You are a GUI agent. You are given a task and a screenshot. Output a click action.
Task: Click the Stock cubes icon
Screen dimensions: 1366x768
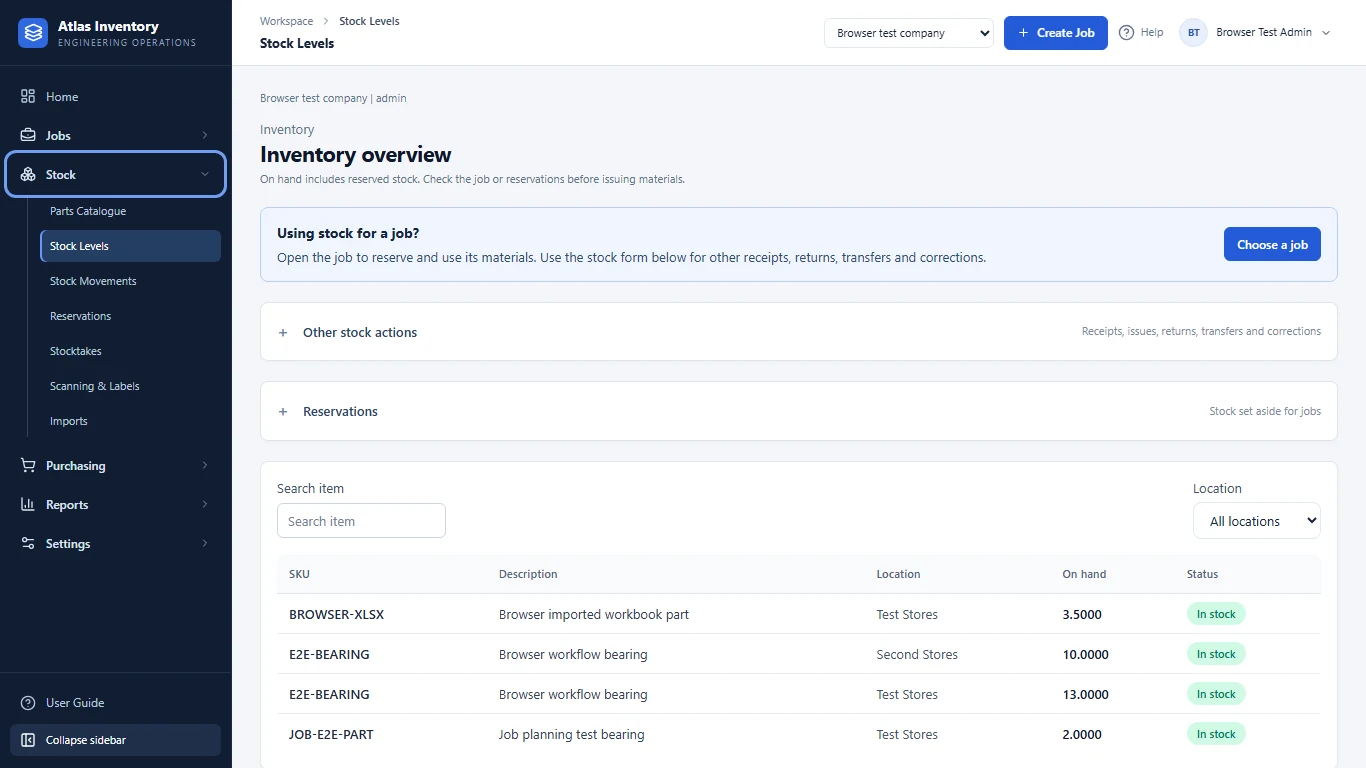coord(28,175)
